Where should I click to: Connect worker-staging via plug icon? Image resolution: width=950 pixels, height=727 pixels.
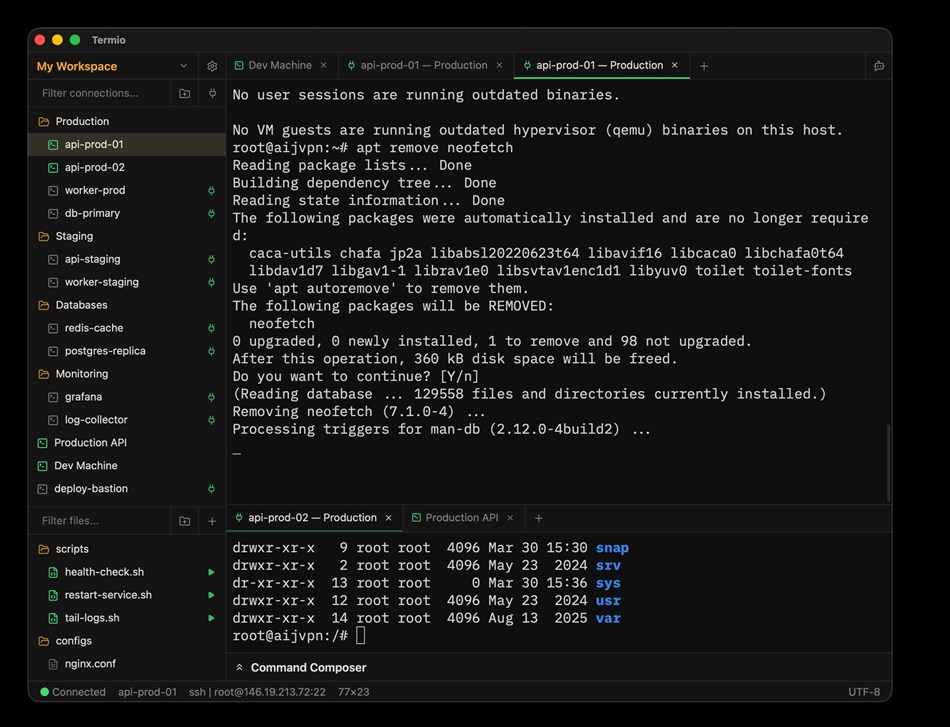[x=211, y=282]
